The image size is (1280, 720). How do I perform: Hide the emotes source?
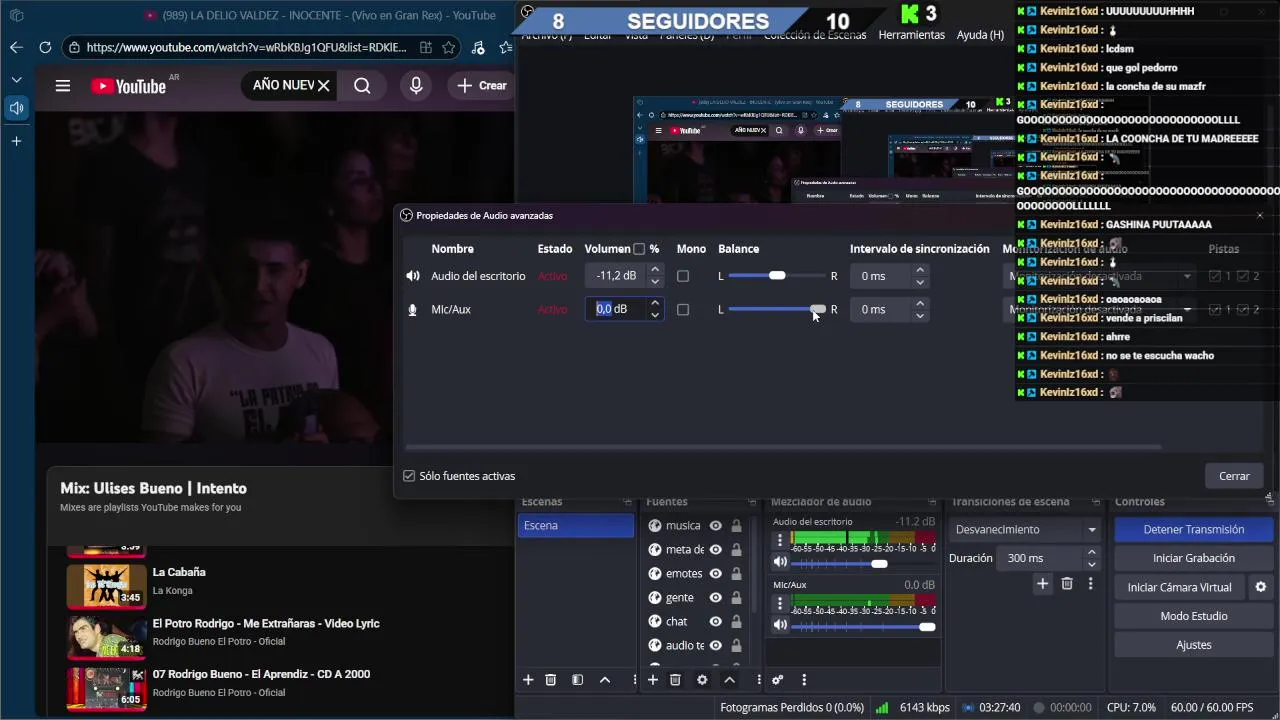716,574
